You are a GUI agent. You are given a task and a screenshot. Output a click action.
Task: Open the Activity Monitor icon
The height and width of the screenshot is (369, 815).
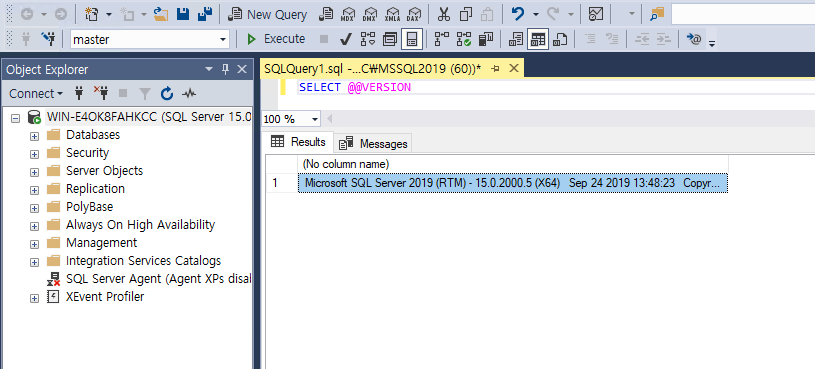(x=596, y=15)
